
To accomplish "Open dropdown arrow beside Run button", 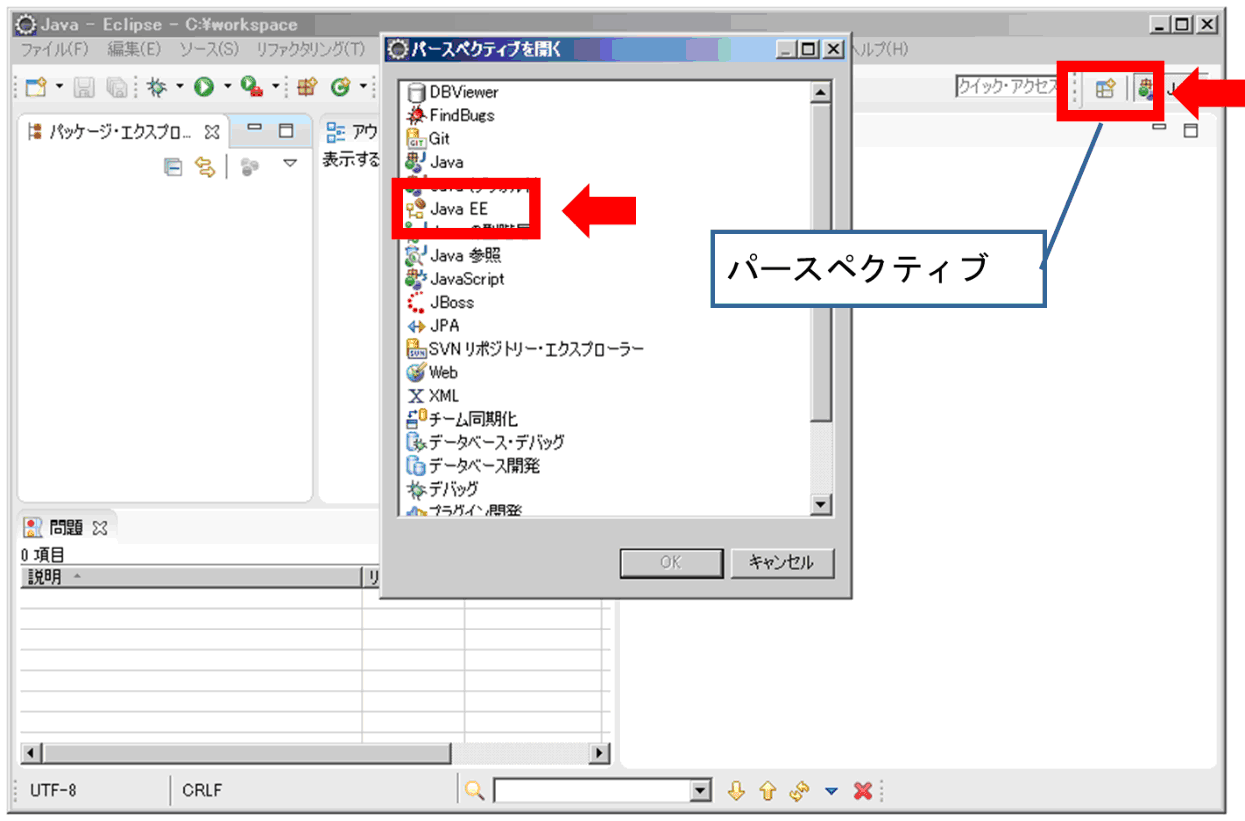I will [x=227, y=88].
